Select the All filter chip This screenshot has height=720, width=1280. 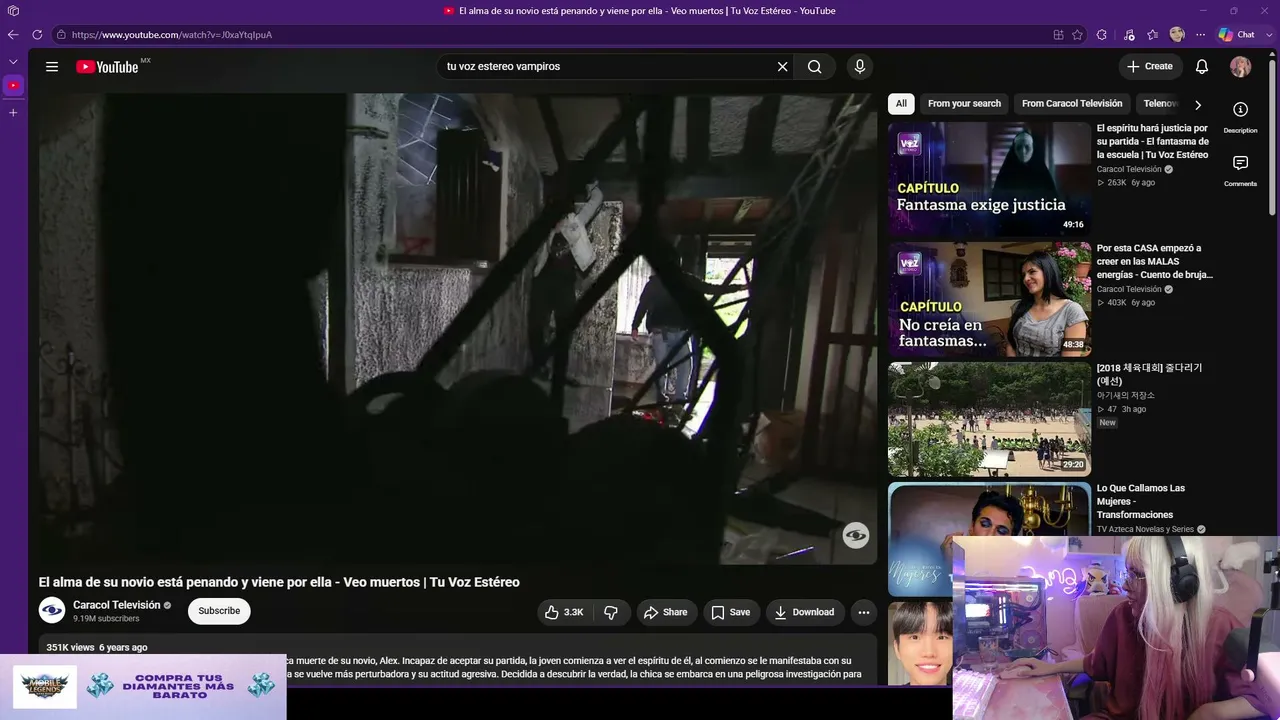click(x=901, y=104)
